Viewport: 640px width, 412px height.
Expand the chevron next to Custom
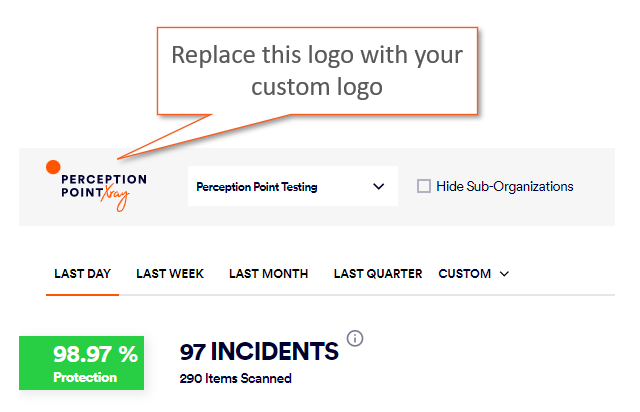click(x=504, y=274)
